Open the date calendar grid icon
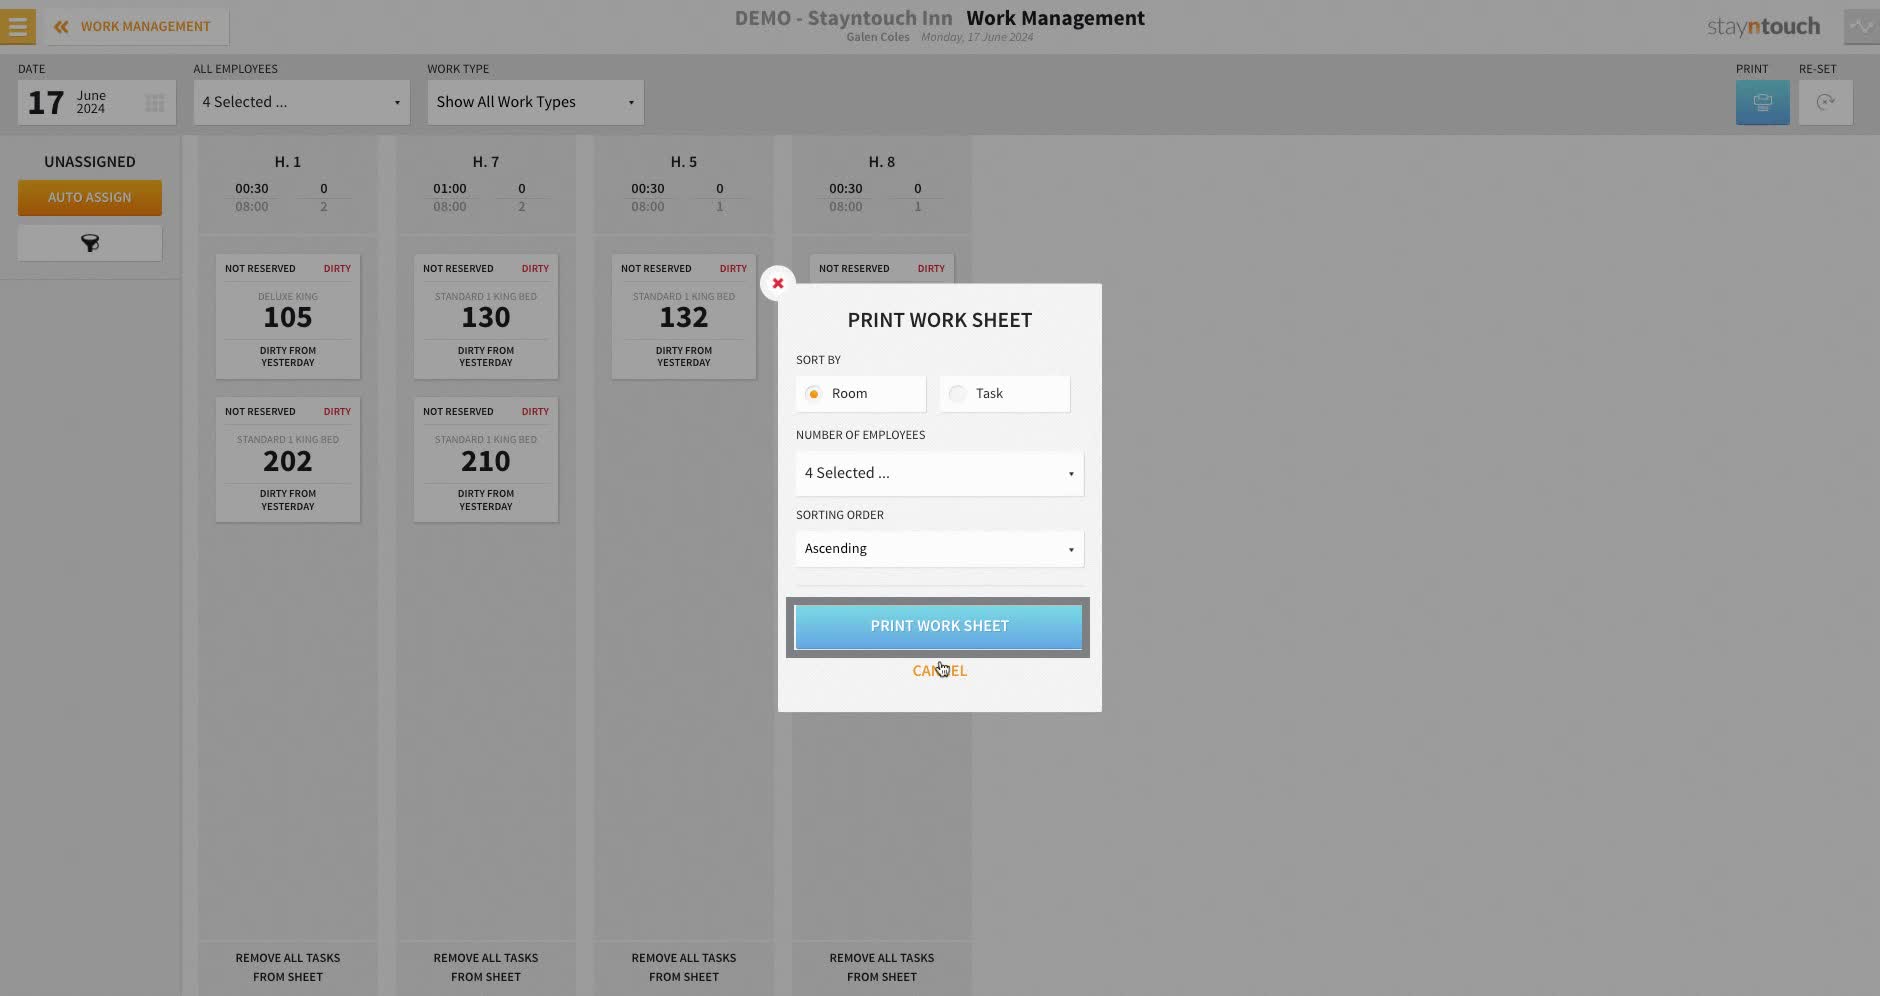 coord(154,103)
